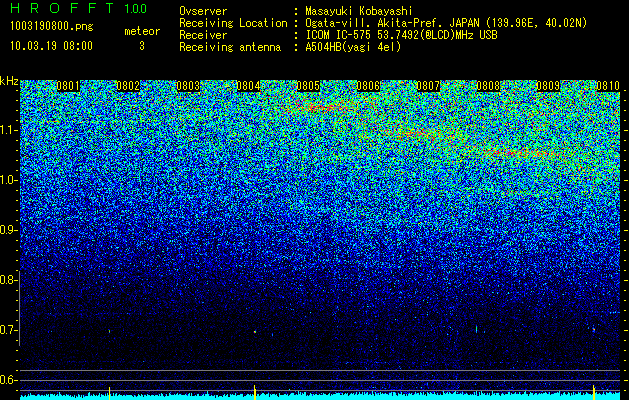Click the 0805 time marker
The width and height of the screenshot is (629, 400).
[308, 86]
